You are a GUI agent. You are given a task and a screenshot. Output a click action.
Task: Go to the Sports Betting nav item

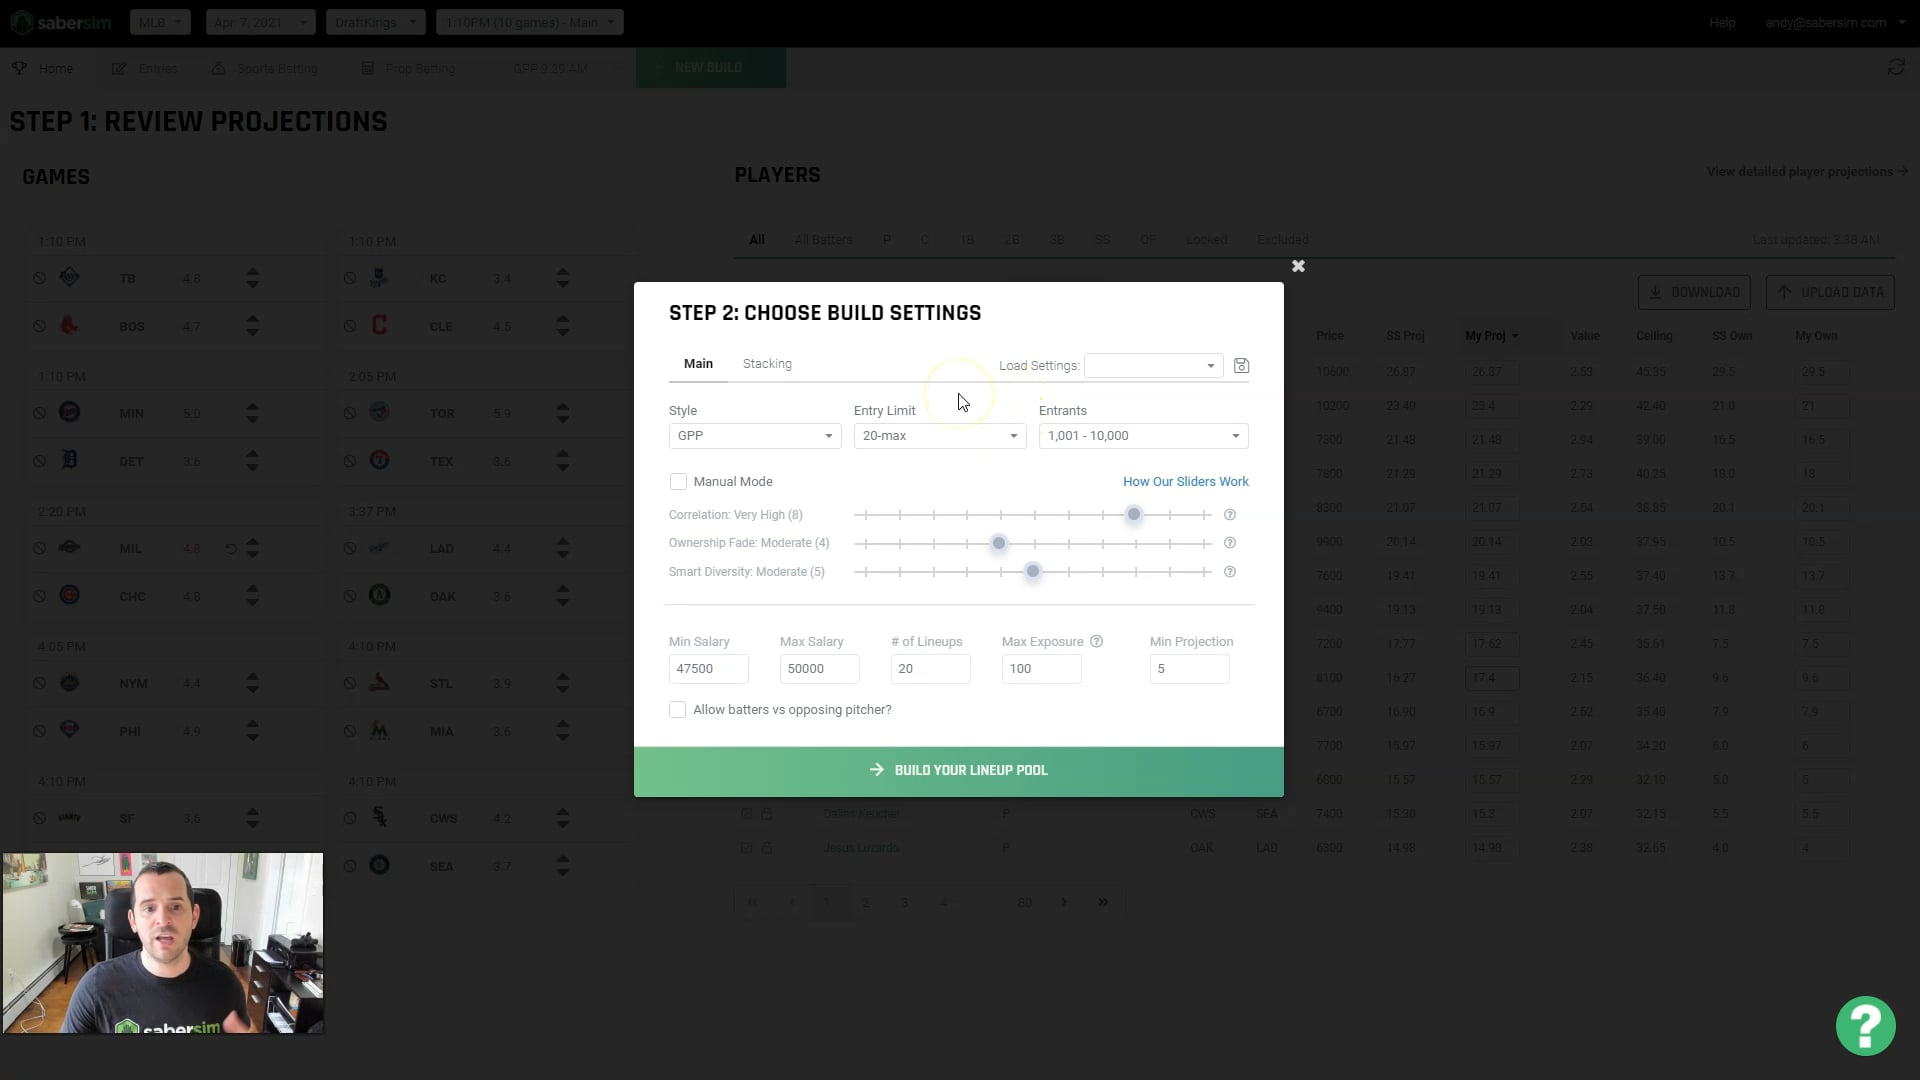(x=265, y=69)
